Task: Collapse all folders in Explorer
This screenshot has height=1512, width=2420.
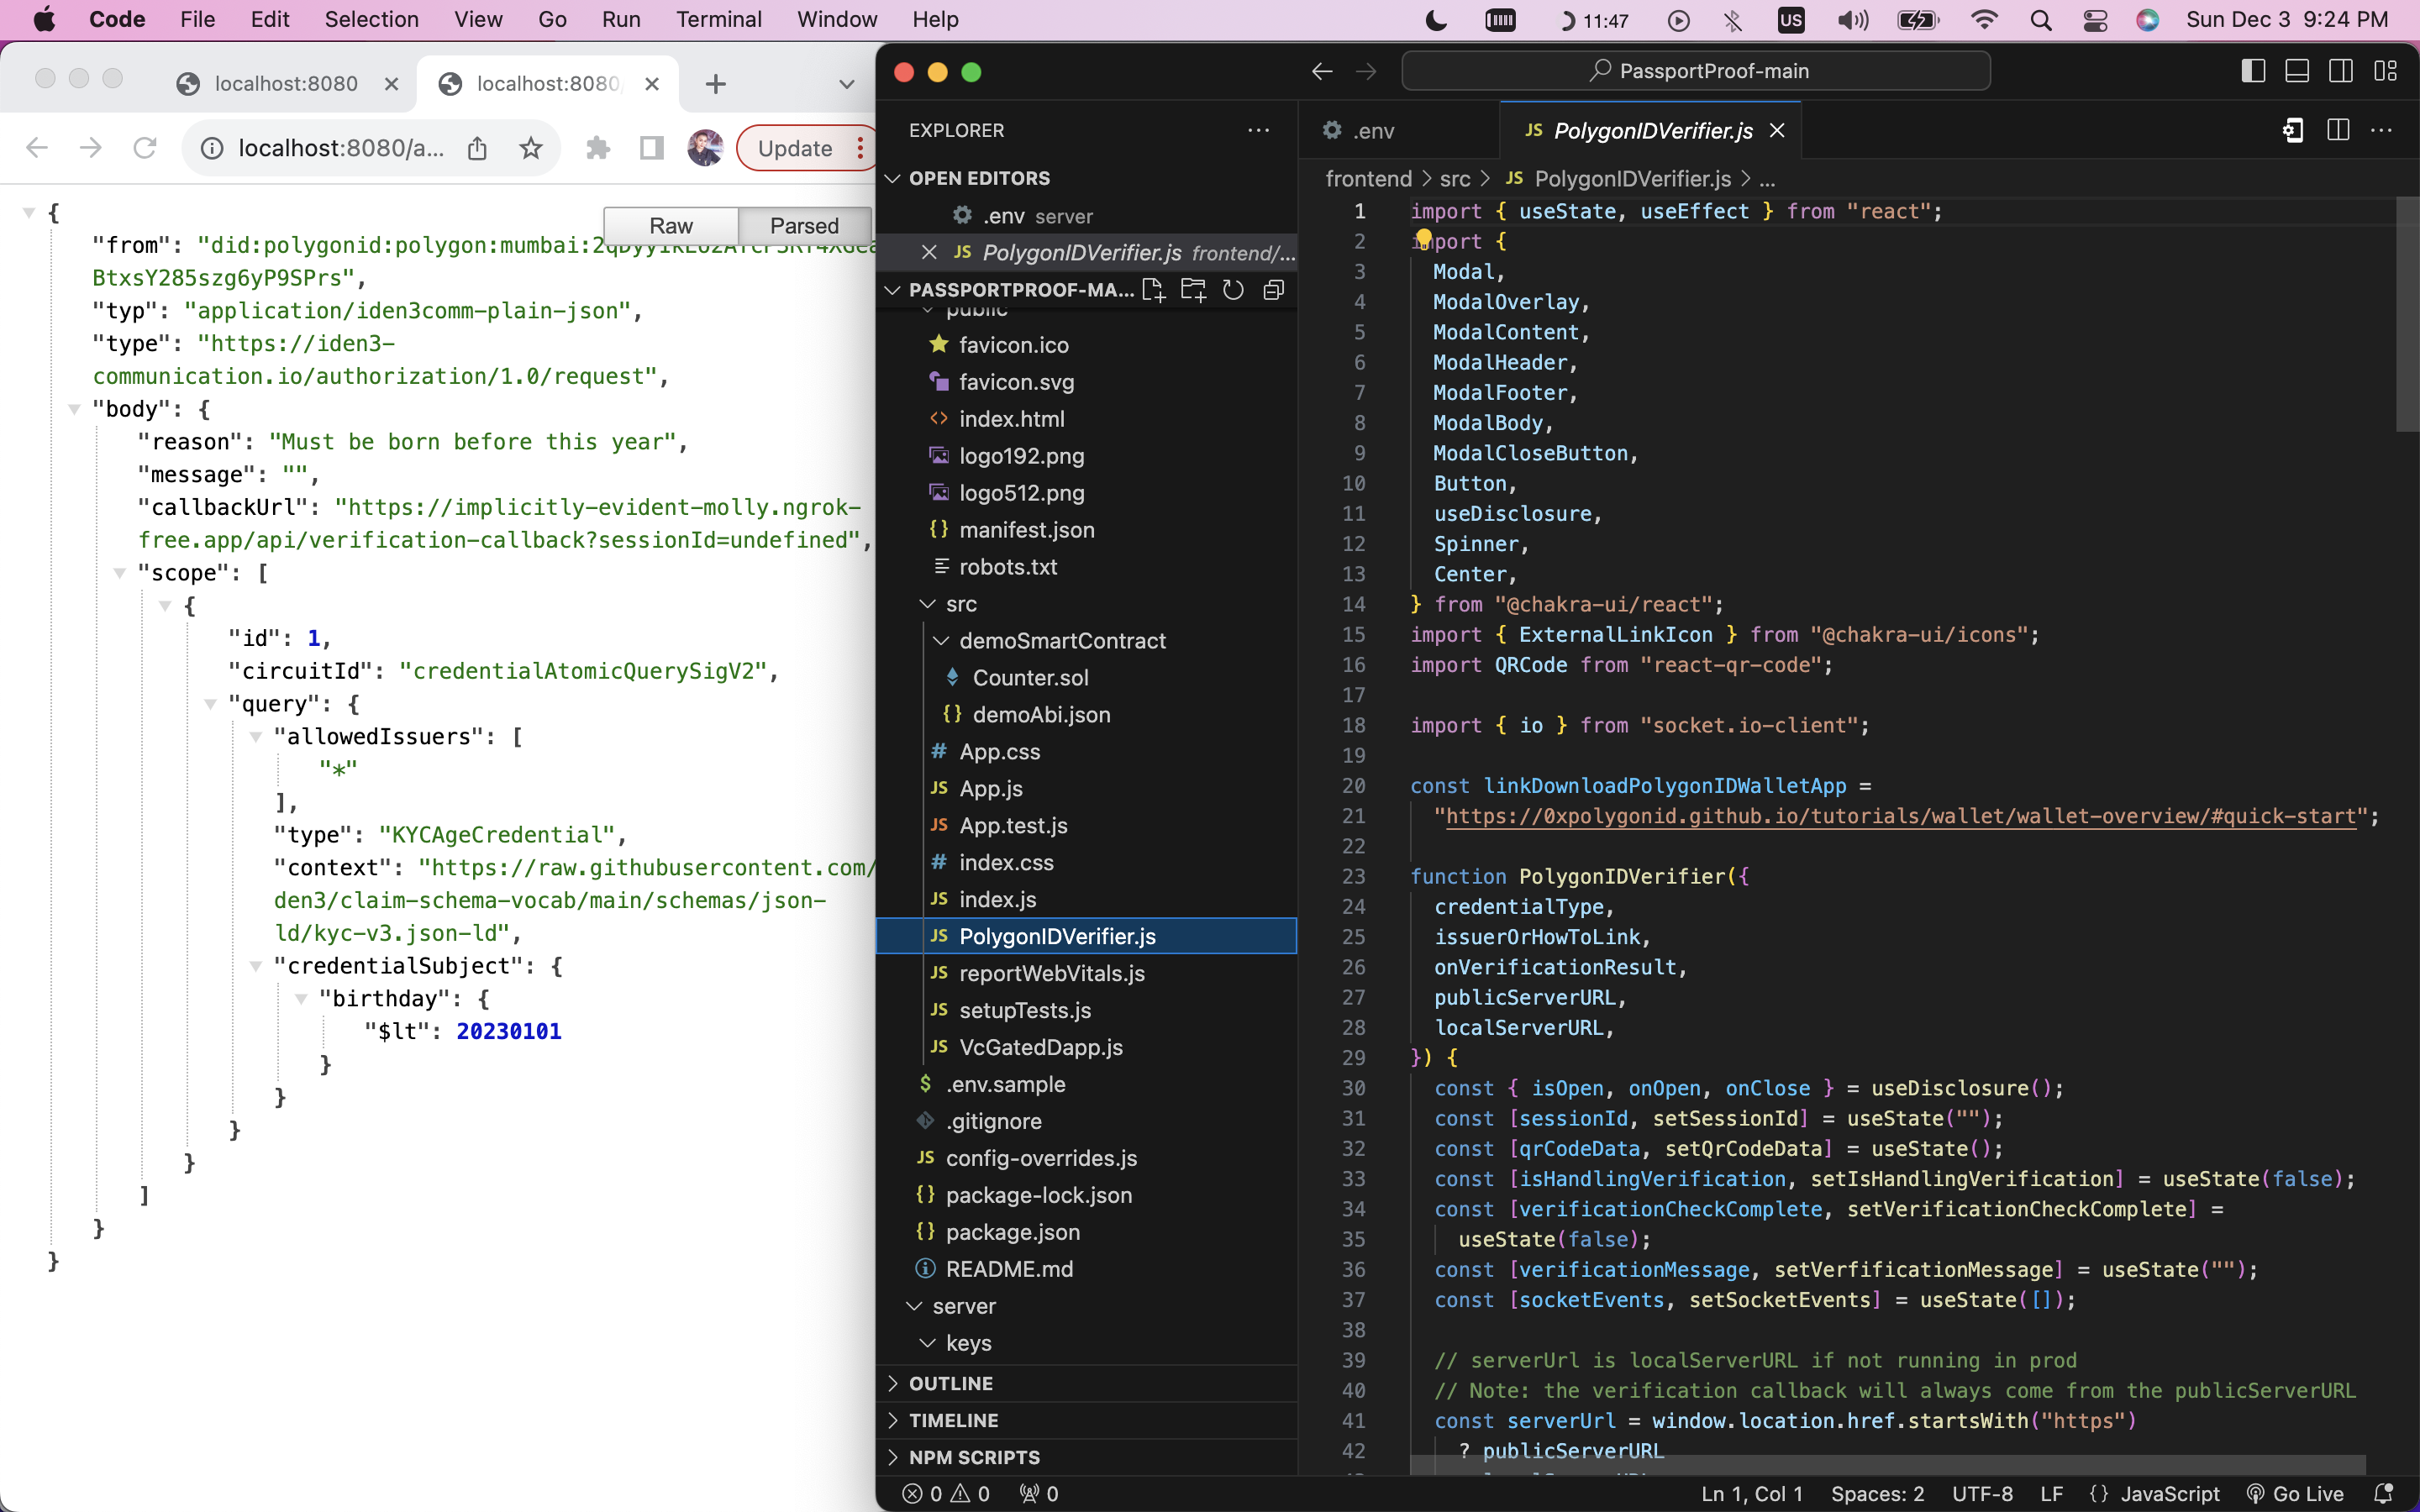Action: point(1273,290)
